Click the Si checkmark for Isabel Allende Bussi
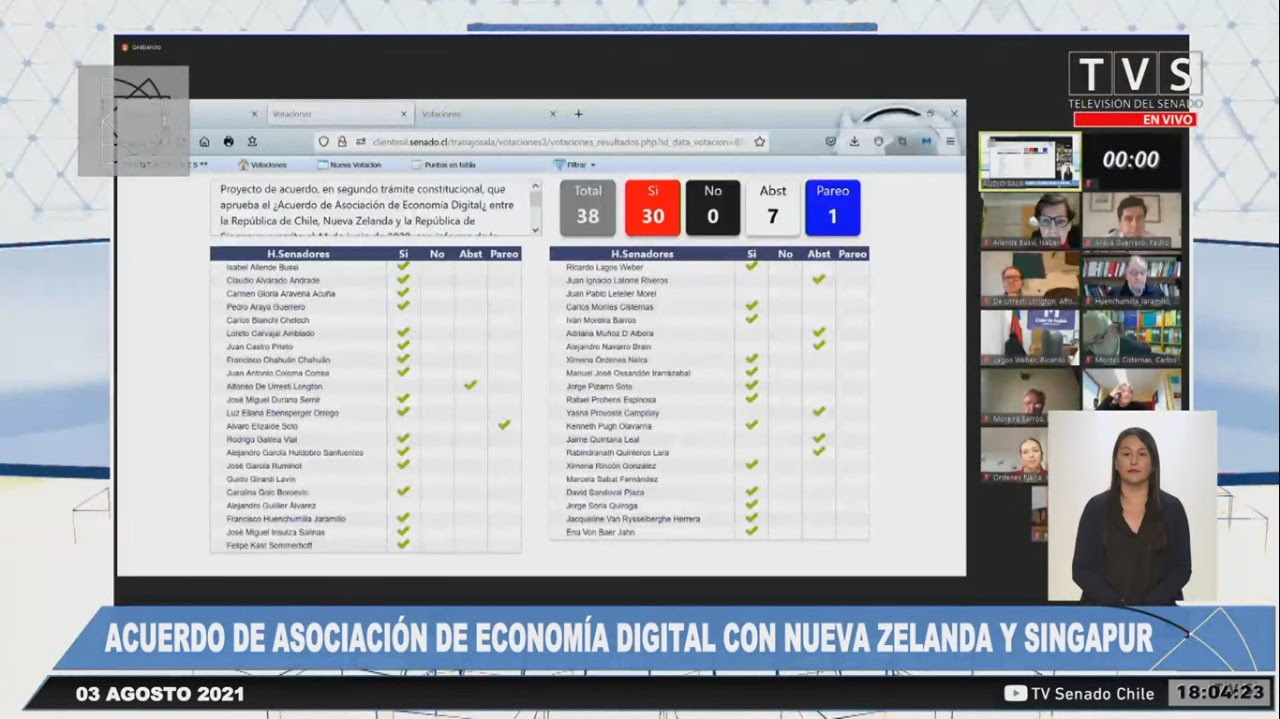 [403, 267]
